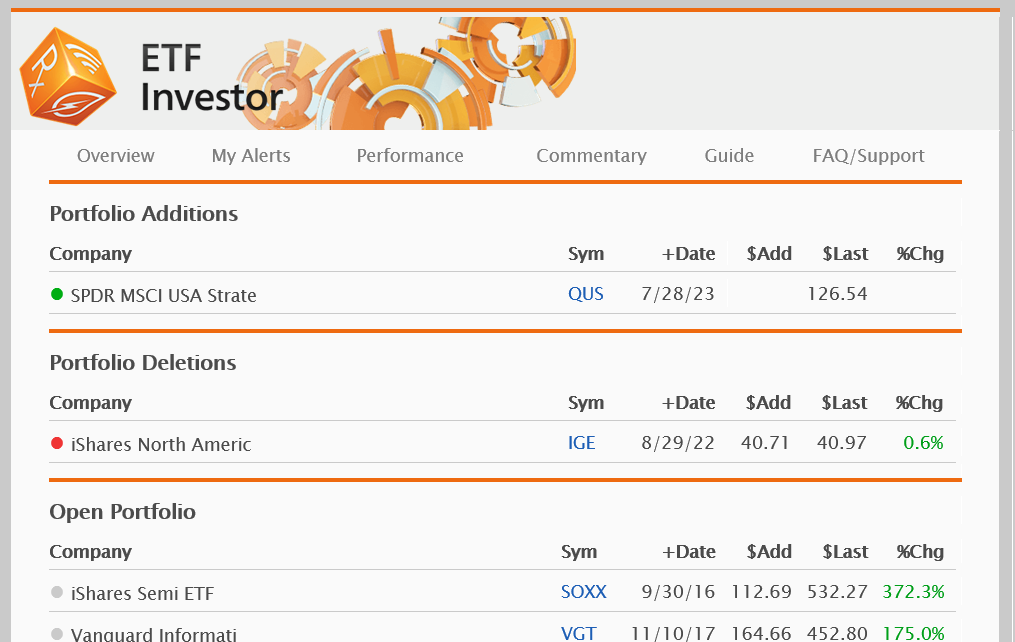The width and height of the screenshot is (1015, 642).
Task: Click the 175.0% change for VGT
Action: click(x=913, y=633)
